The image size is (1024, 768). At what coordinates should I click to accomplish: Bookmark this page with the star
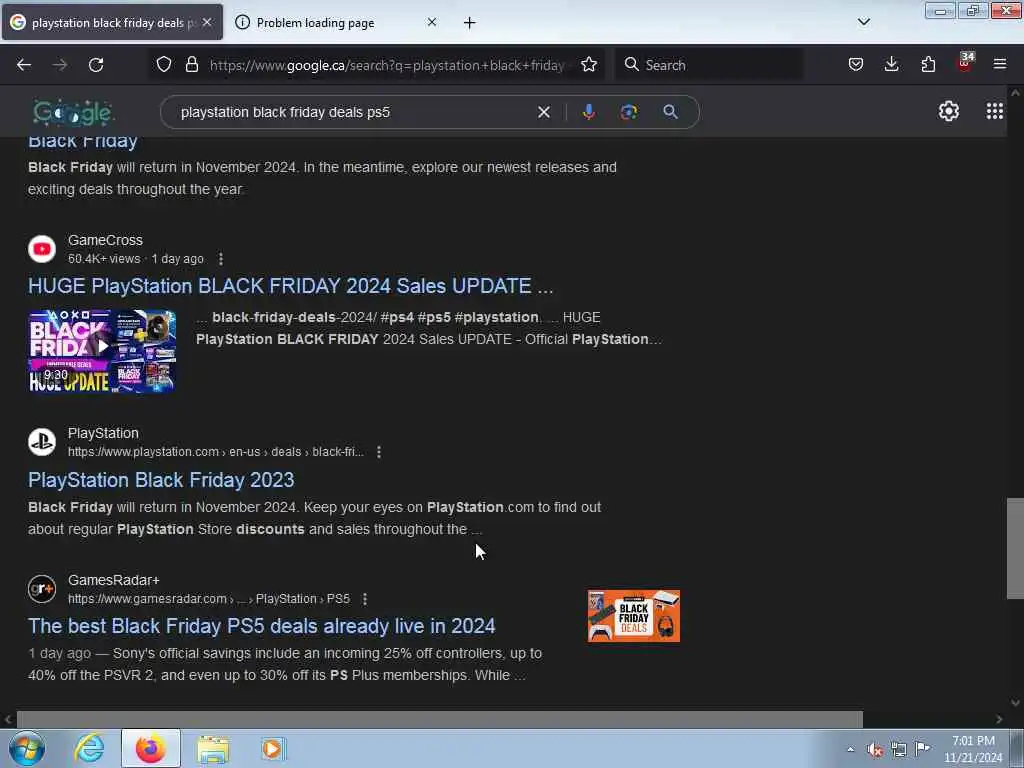[x=588, y=65]
